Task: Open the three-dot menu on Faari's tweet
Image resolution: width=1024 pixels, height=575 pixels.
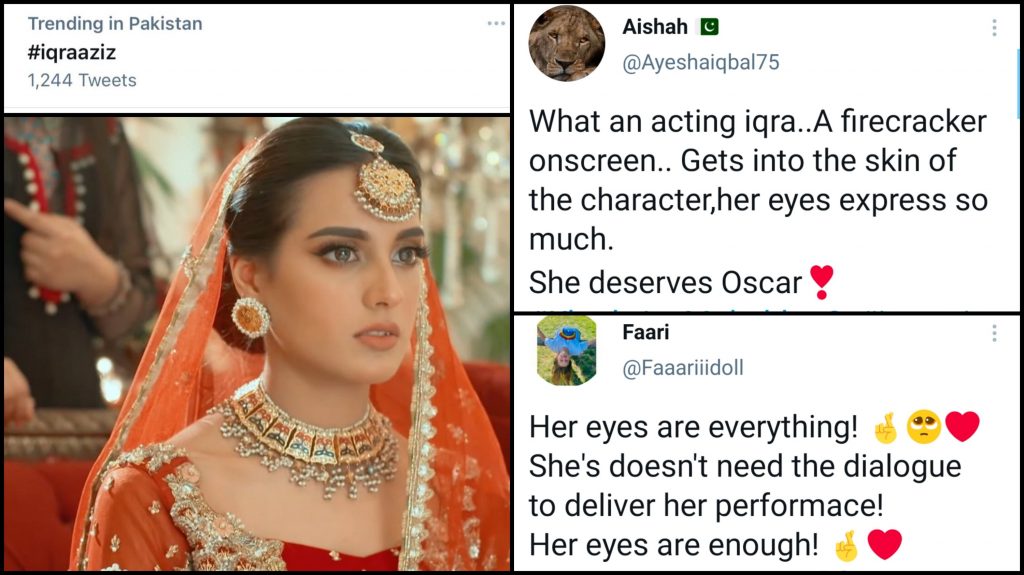Action: 993,333
